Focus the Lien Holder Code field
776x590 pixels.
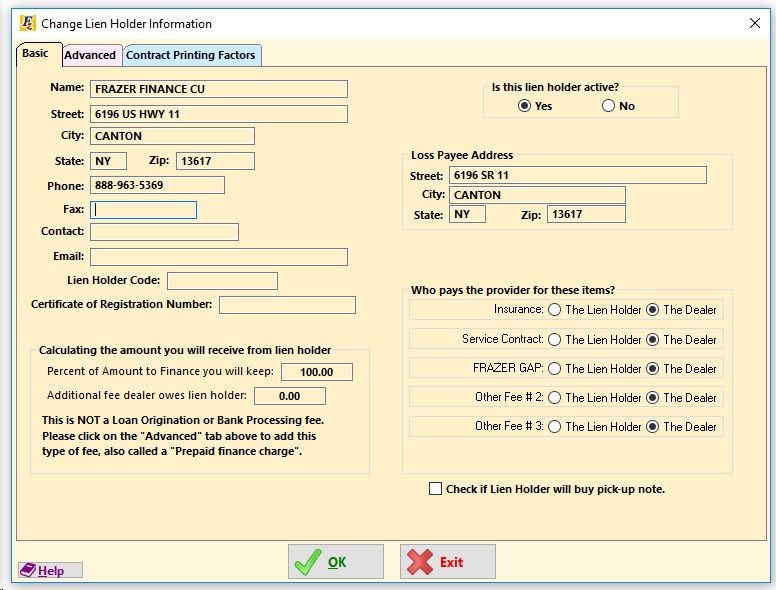coord(222,281)
